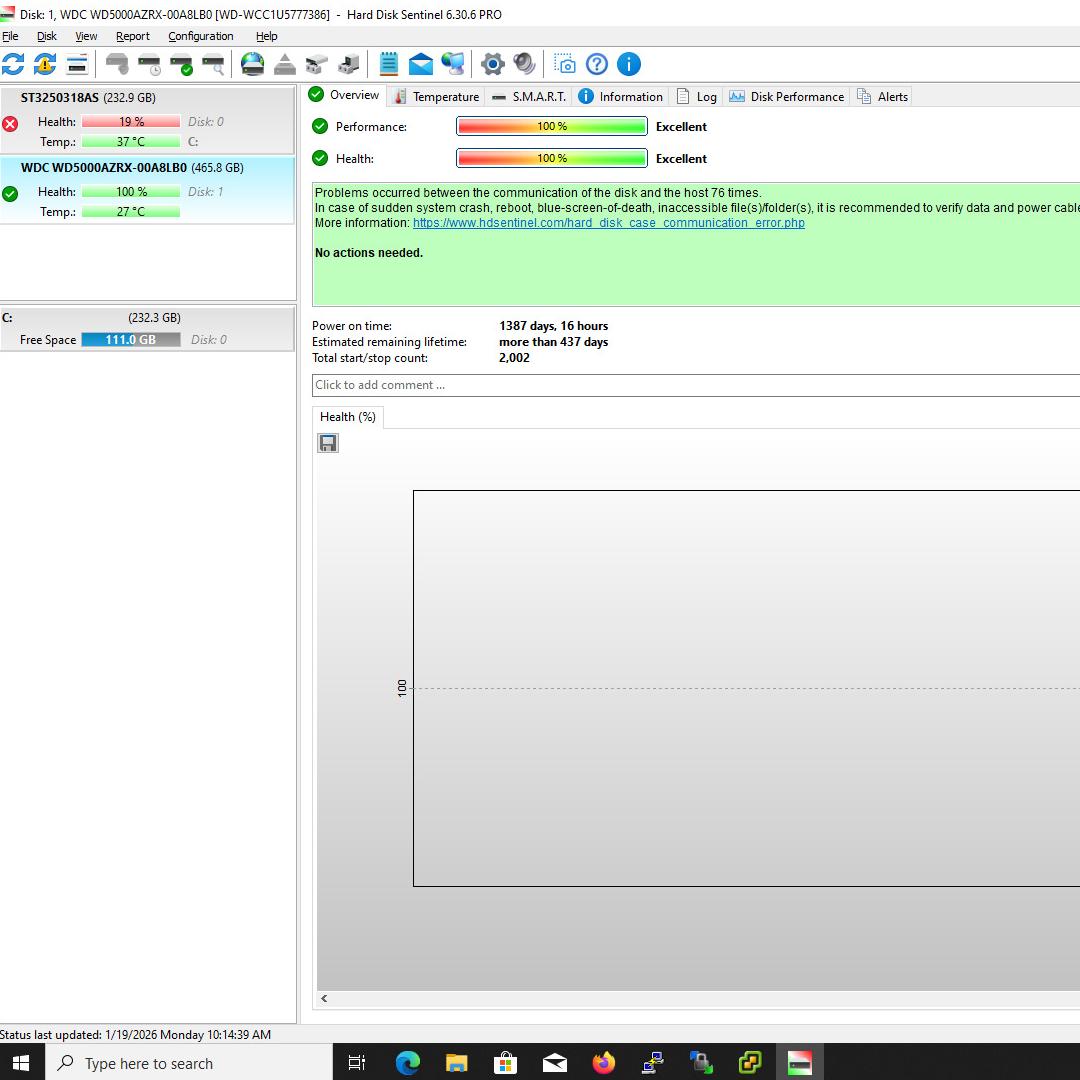Click the envelope email report icon
This screenshot has width=1080, height=1080.
(421, 64)
